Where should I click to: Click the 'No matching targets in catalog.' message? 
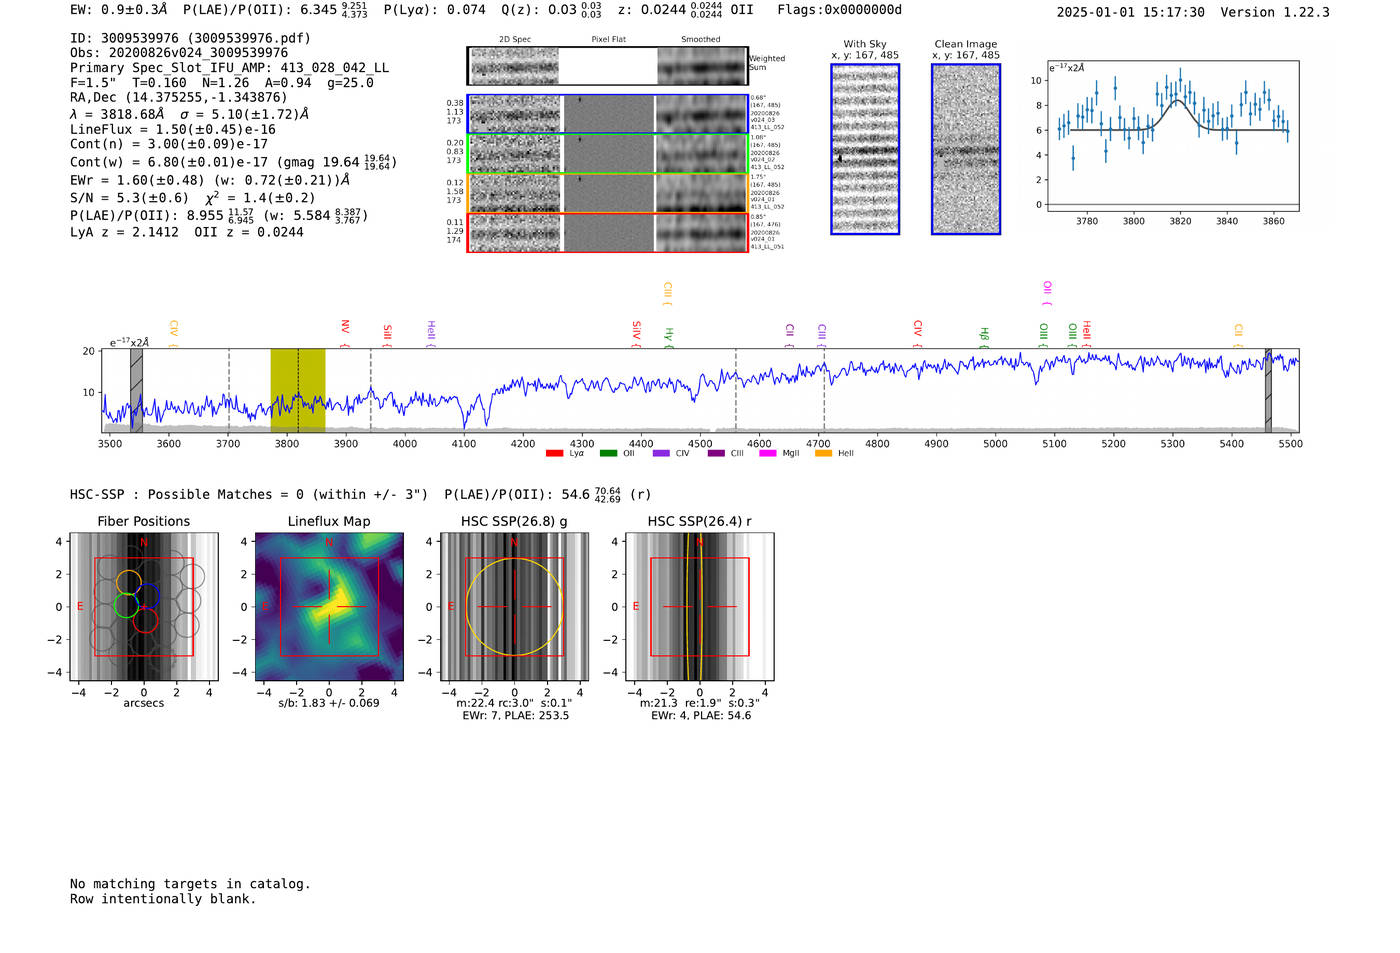[190, 884]
